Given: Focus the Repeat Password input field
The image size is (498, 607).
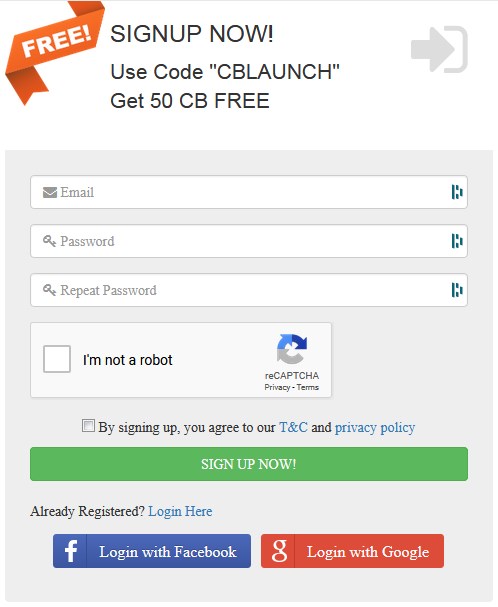Looking at the screenshot, I should (x=249, y=290).
